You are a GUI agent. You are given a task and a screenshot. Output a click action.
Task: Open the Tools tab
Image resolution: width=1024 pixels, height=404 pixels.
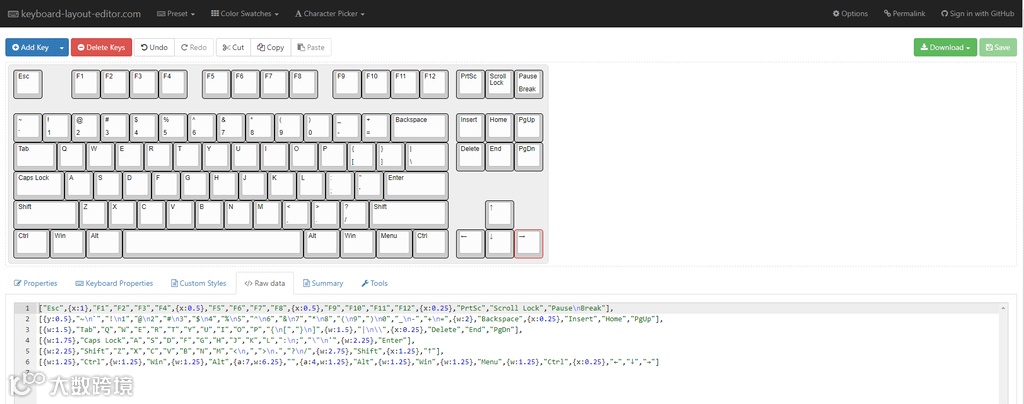point(374,283)
